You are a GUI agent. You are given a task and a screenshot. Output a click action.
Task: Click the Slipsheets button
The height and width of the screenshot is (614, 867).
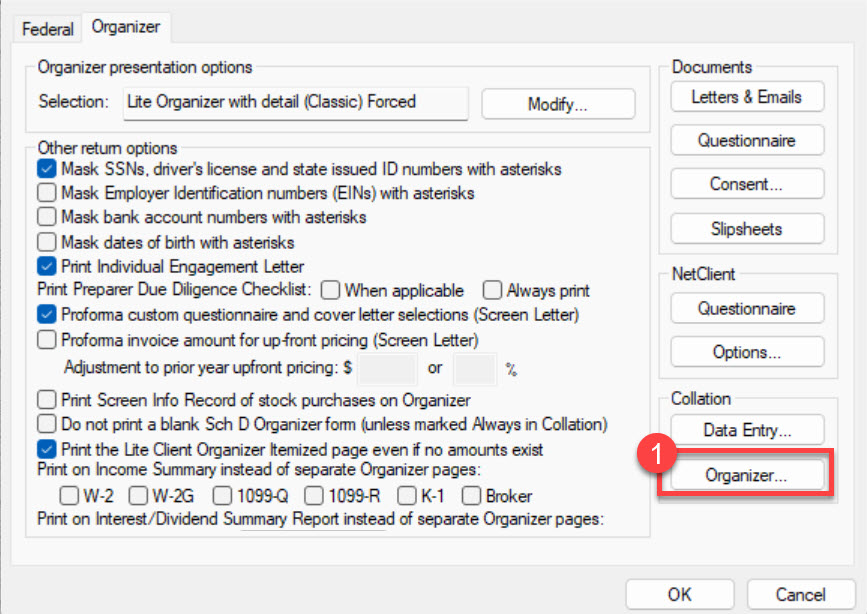tap(747, 229)
